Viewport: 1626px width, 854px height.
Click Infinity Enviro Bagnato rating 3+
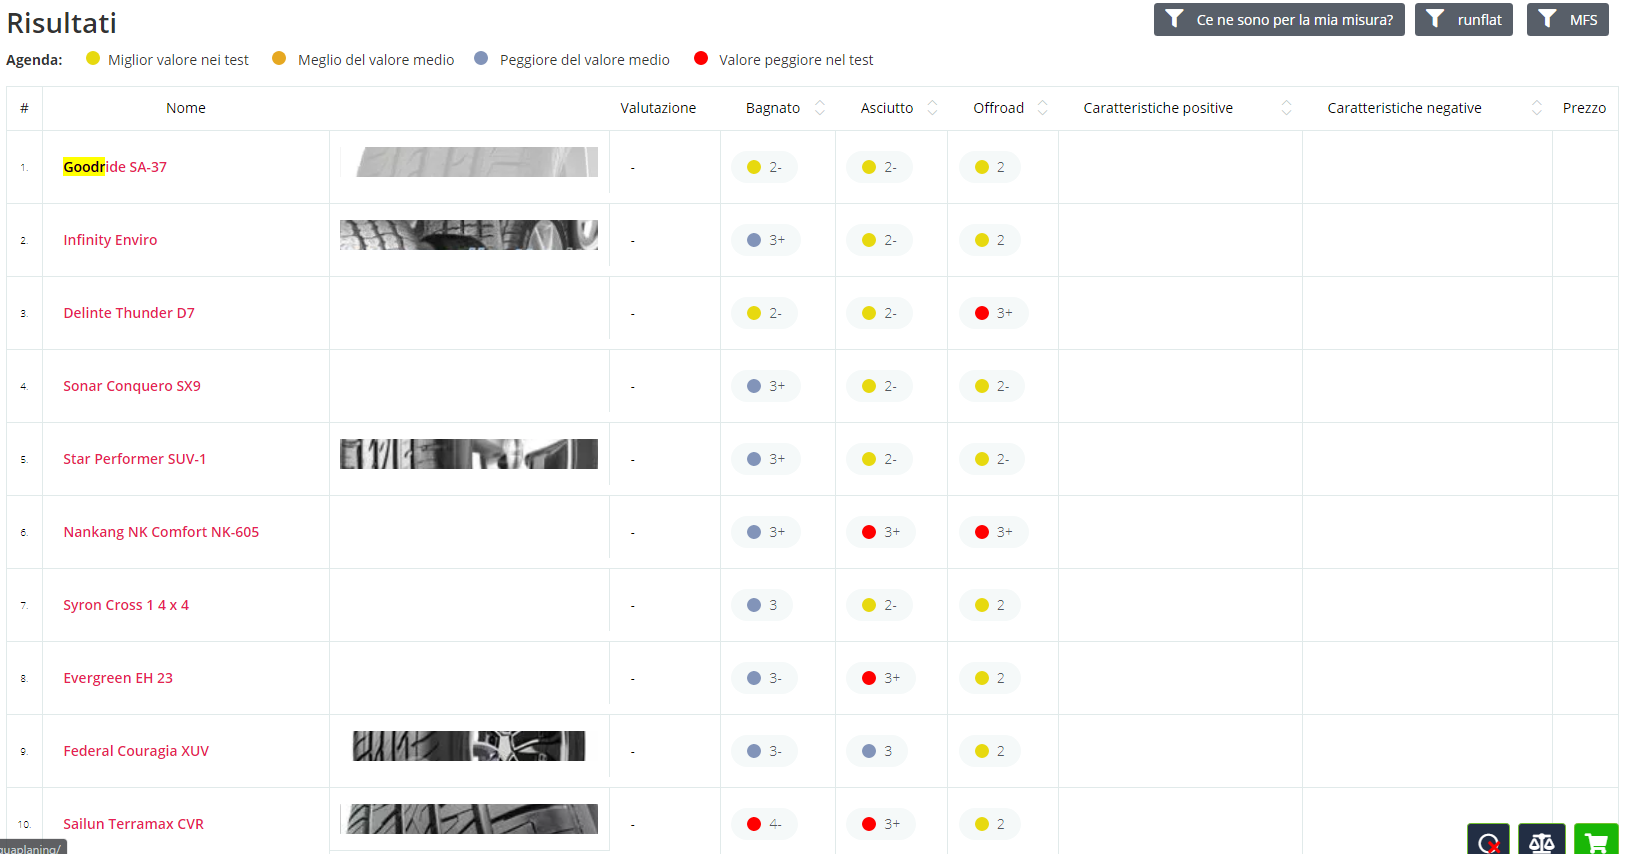point(766,240)
